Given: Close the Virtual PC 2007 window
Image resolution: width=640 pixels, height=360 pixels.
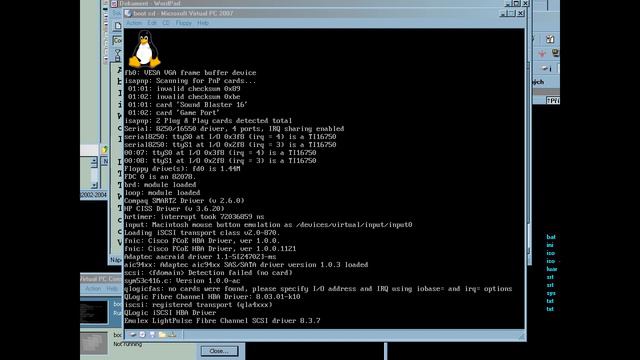Looking at the screenshot, I should click(520, 13).
